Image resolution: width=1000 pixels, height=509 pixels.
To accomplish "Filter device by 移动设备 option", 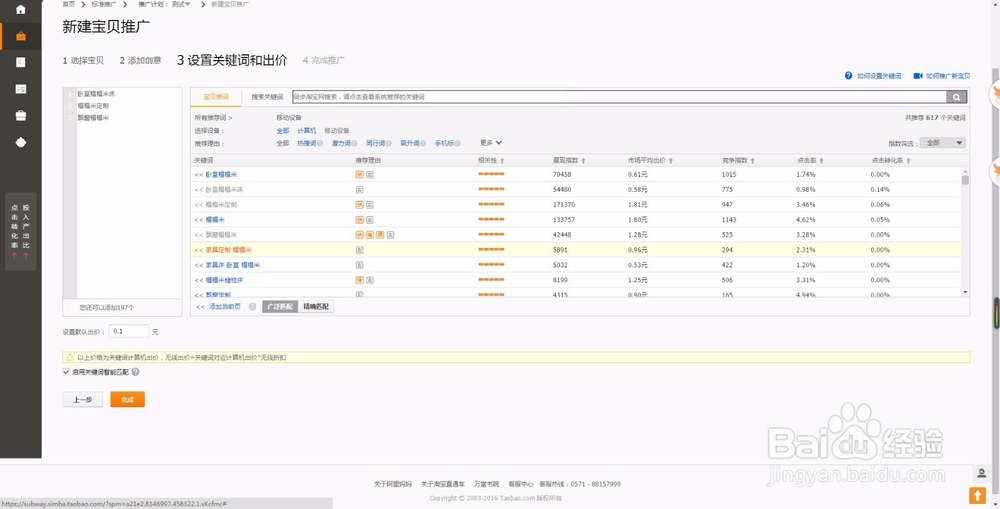I will [337, 131].
